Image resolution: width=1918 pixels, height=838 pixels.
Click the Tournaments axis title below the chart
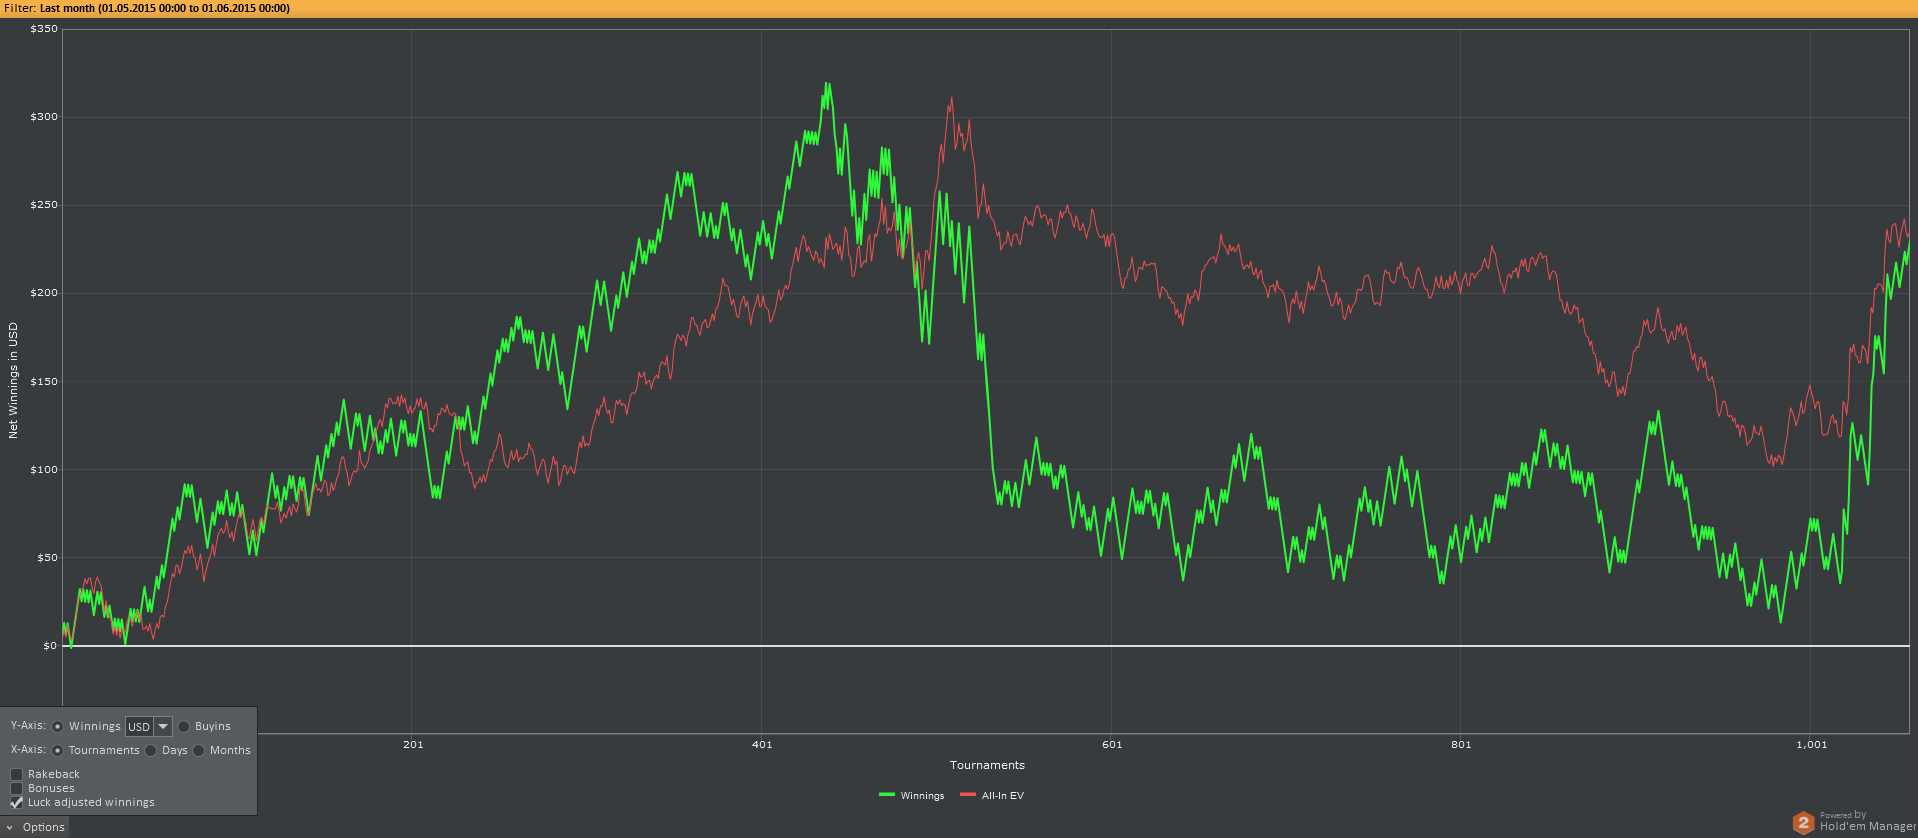click(987, 765)
